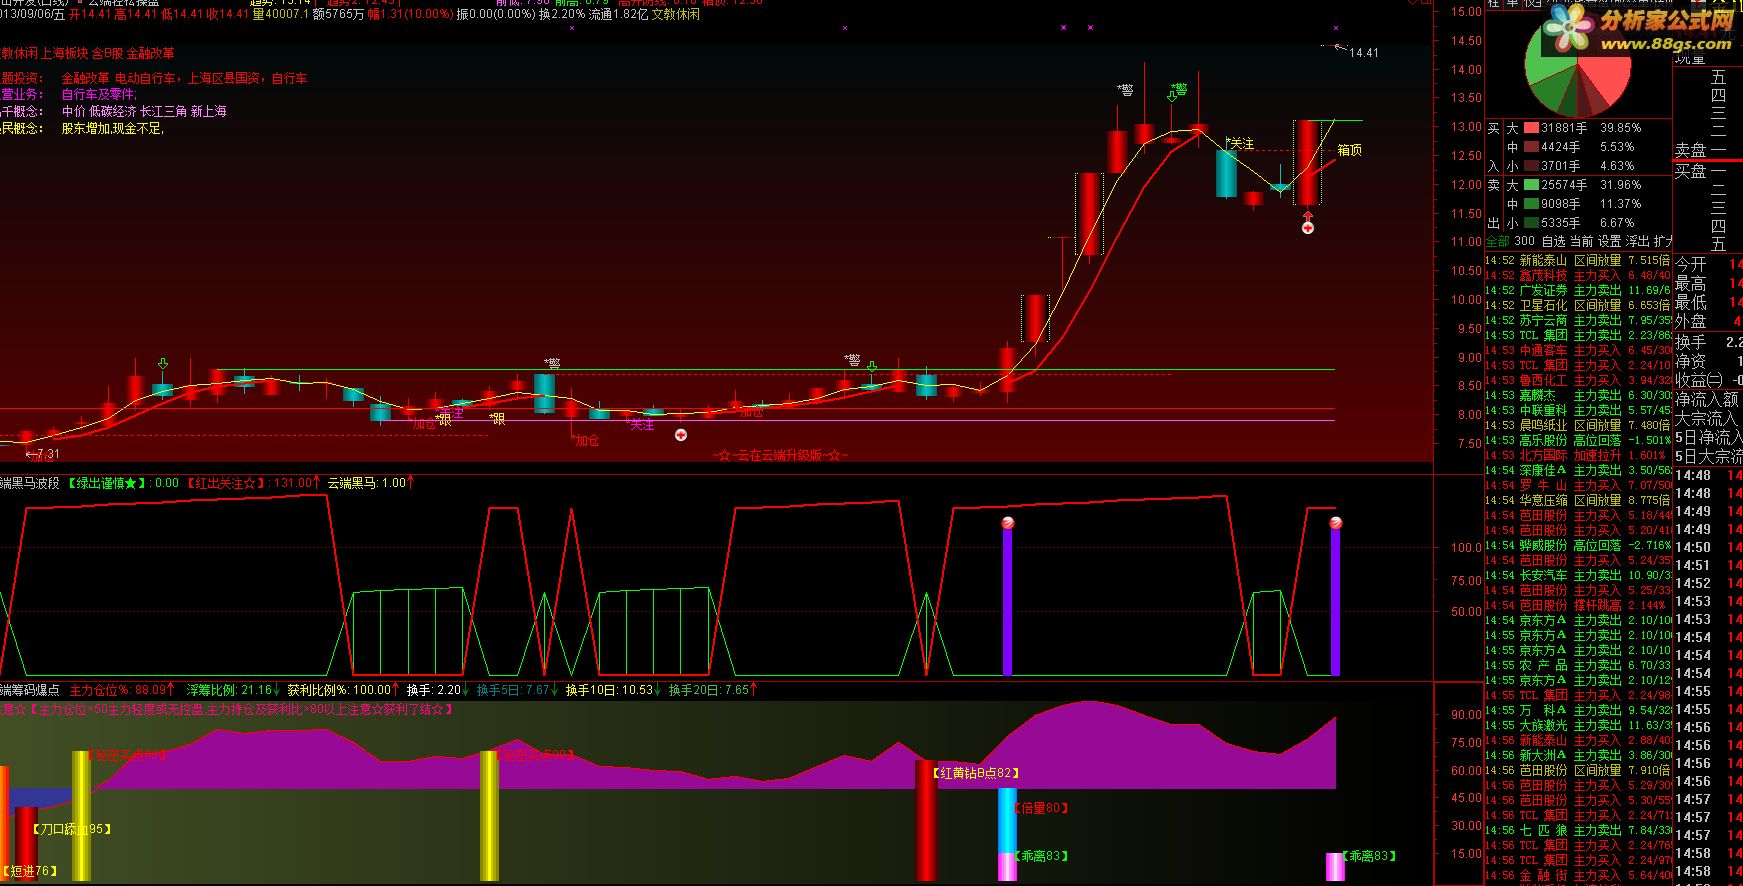This screenshot has width=1743, height=886.
Task: Select the 中联重科 主力卖出 row
Action: point(1577,410)
